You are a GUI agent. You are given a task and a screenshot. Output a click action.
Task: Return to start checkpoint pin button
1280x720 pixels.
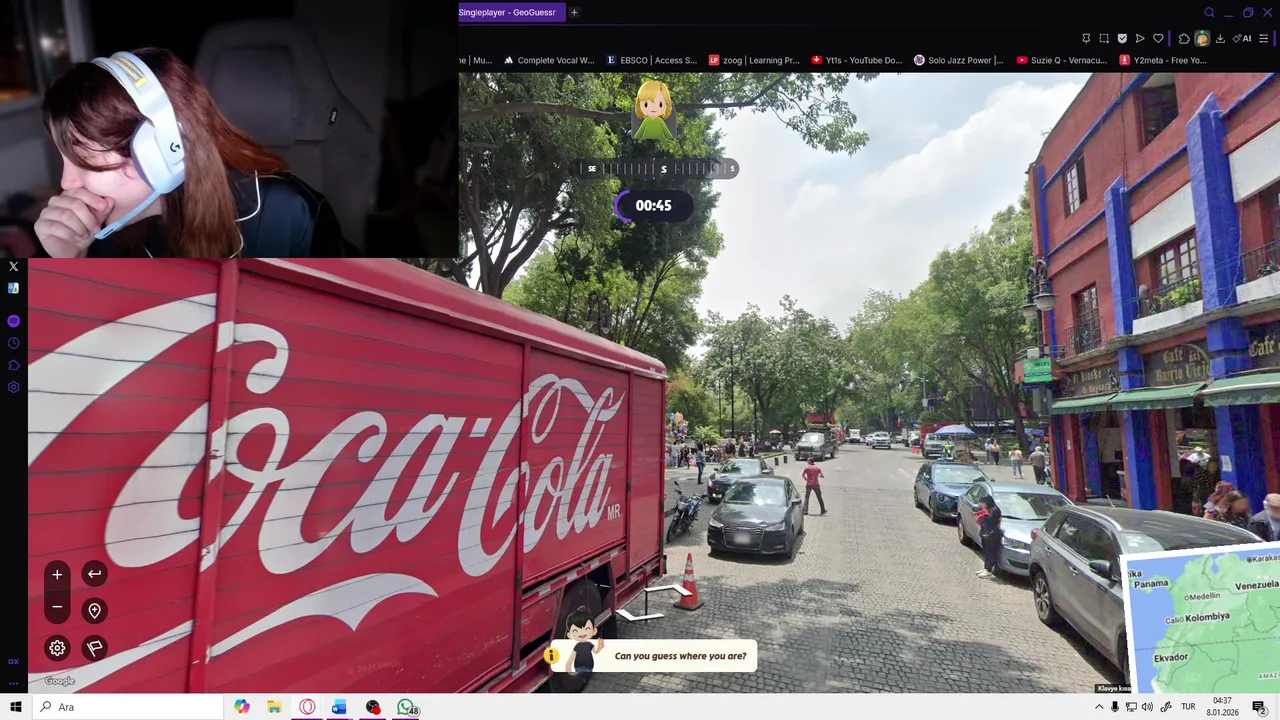(94, 610)
